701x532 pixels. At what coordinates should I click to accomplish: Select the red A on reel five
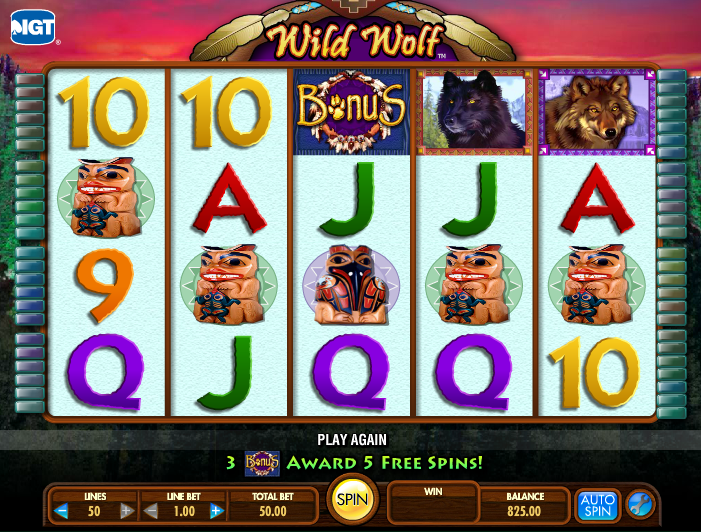(597, 198)
